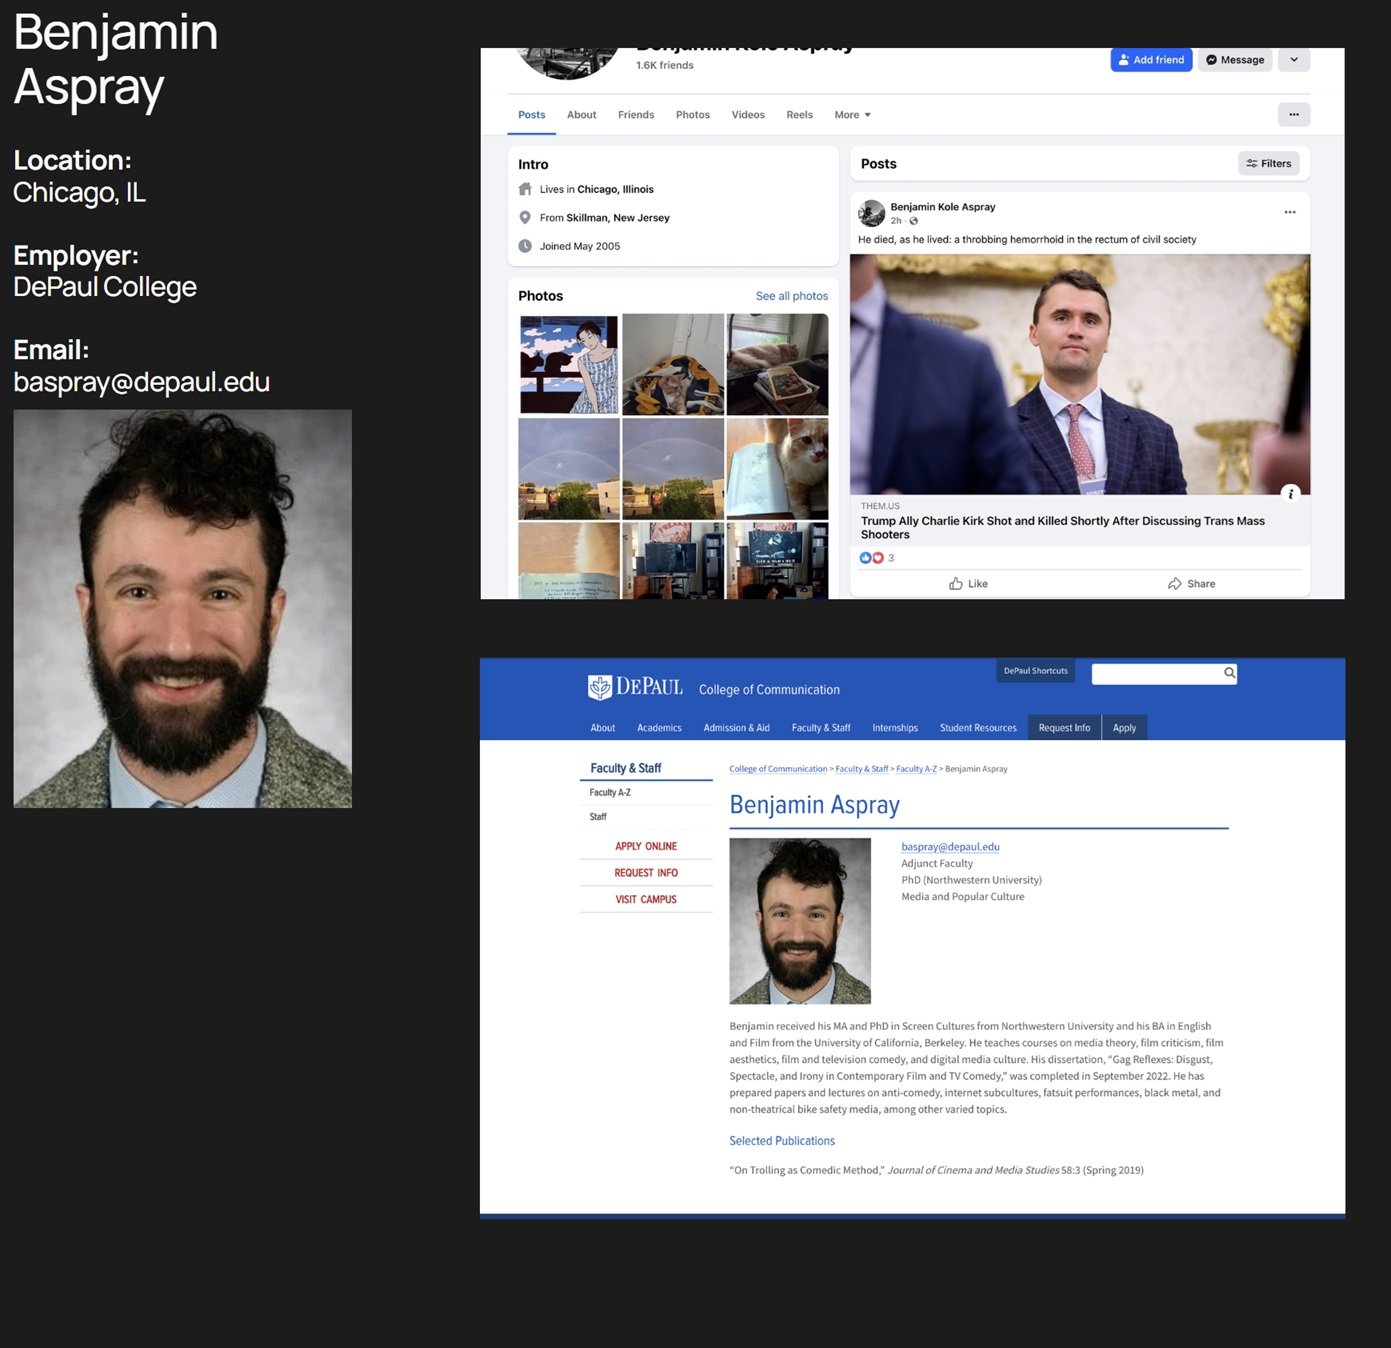This screenshot has width=1391, height=1348.
Task: Open the three-dot profile options button
Action: pos(1294,115)
